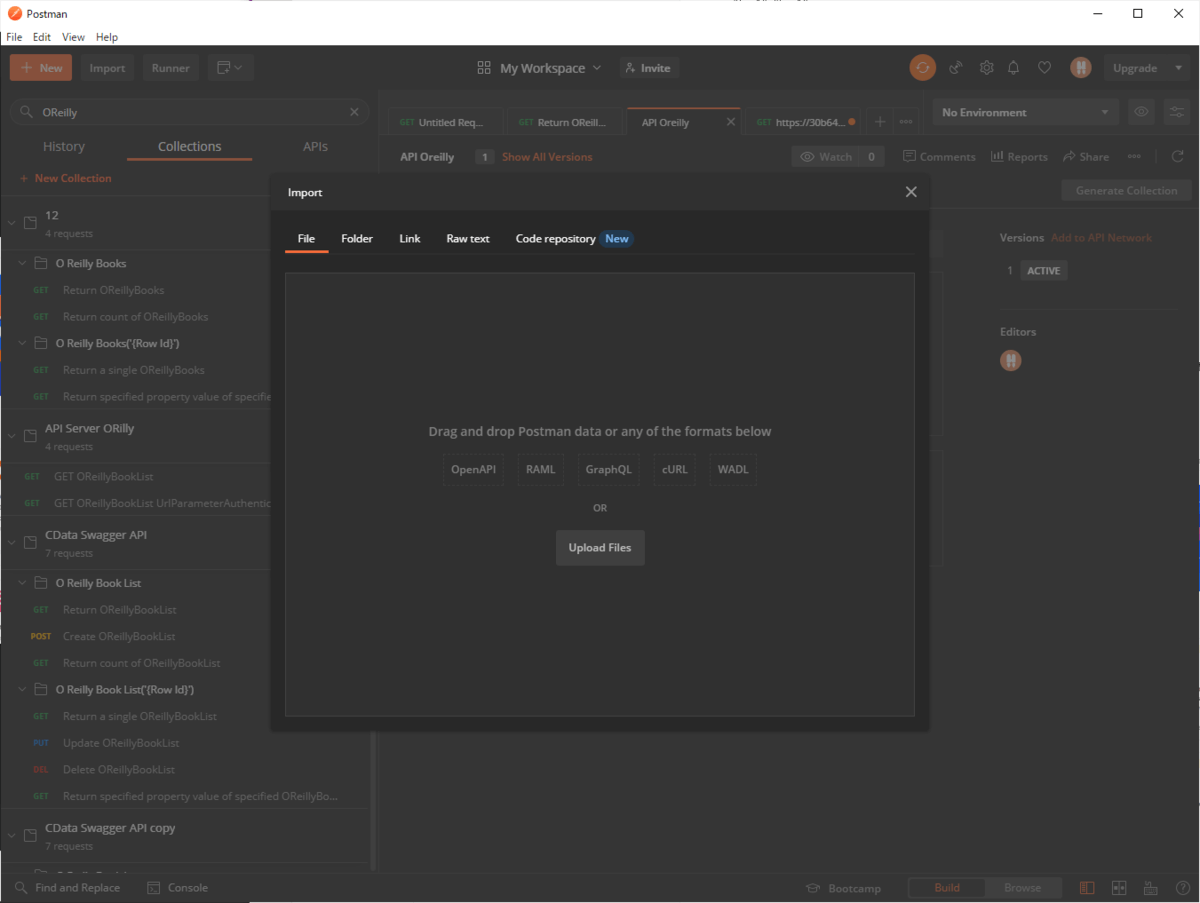This screenshot has height=903, width=1200.
Task: Collapse the O Reilly Book List('{Row Id}') folder
Action: (23, 690)
